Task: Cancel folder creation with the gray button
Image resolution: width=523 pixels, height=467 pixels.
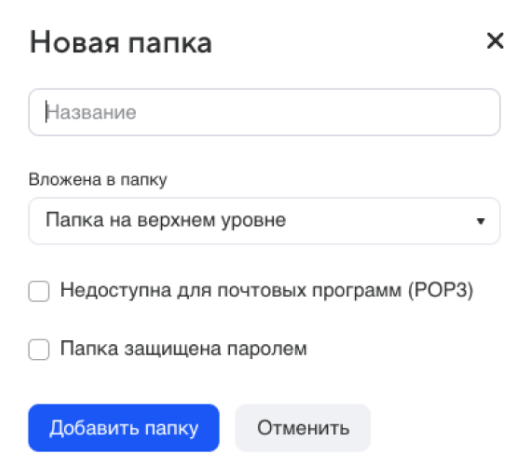Action: point(303,428)
